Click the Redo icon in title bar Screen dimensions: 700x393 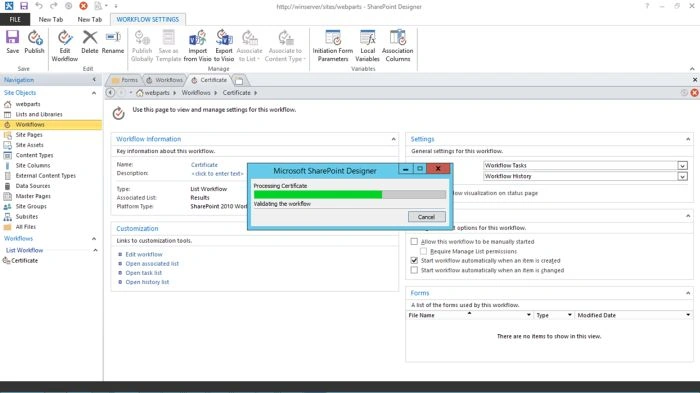pos(54,6)
